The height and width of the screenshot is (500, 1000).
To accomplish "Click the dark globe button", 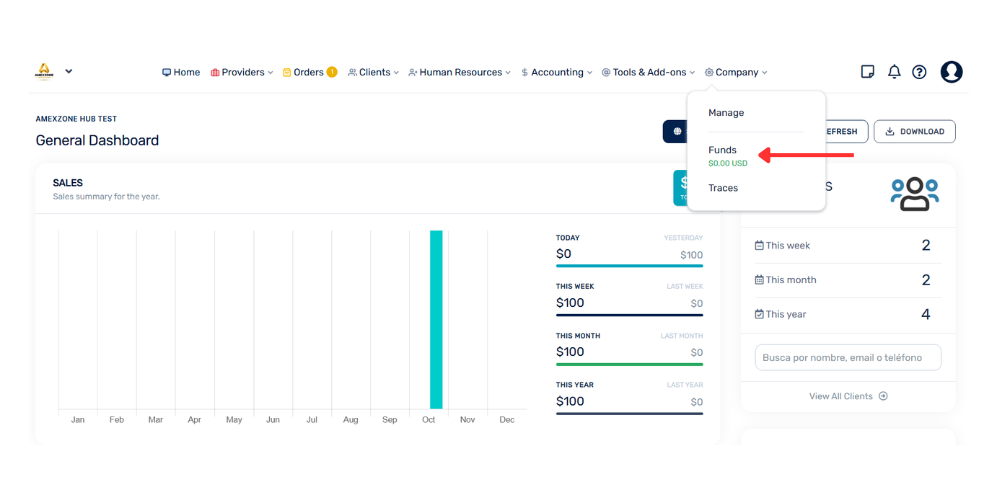I will (x=675, y=131).
